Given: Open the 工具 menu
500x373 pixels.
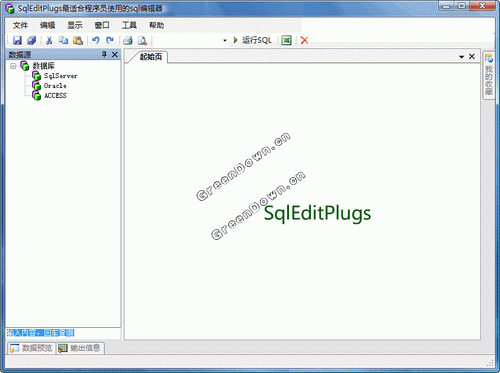Looking at the screenshot, I should [129, 25].
